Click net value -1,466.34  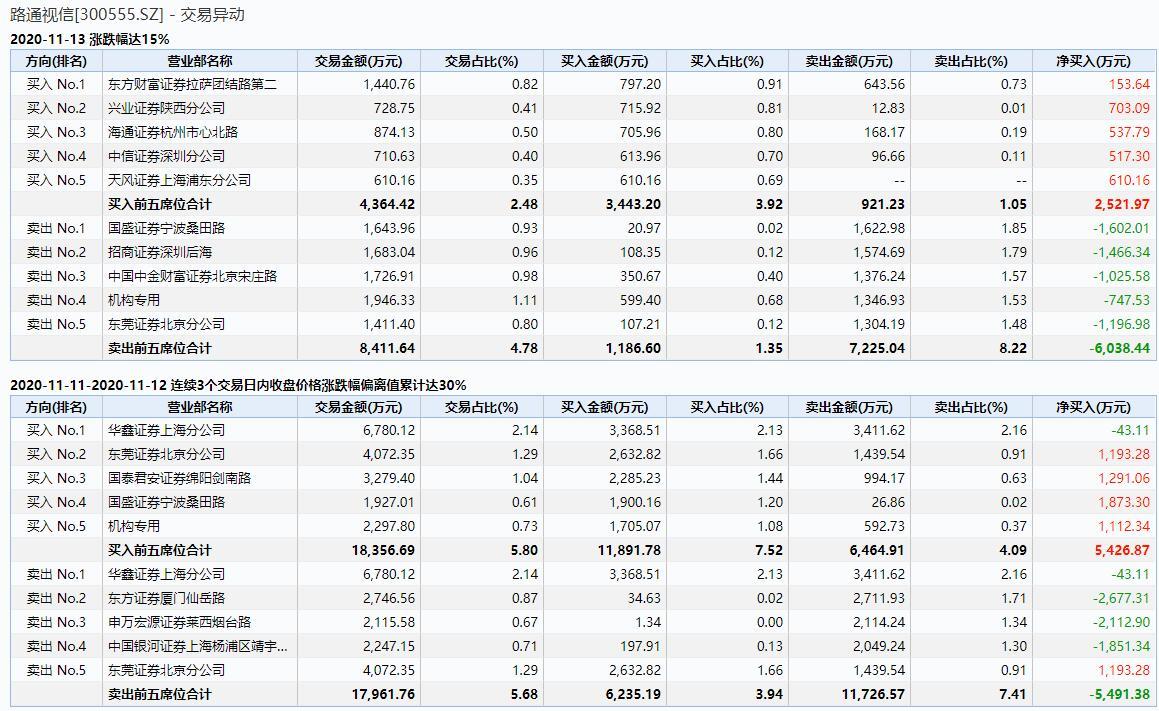point(1121,252)
